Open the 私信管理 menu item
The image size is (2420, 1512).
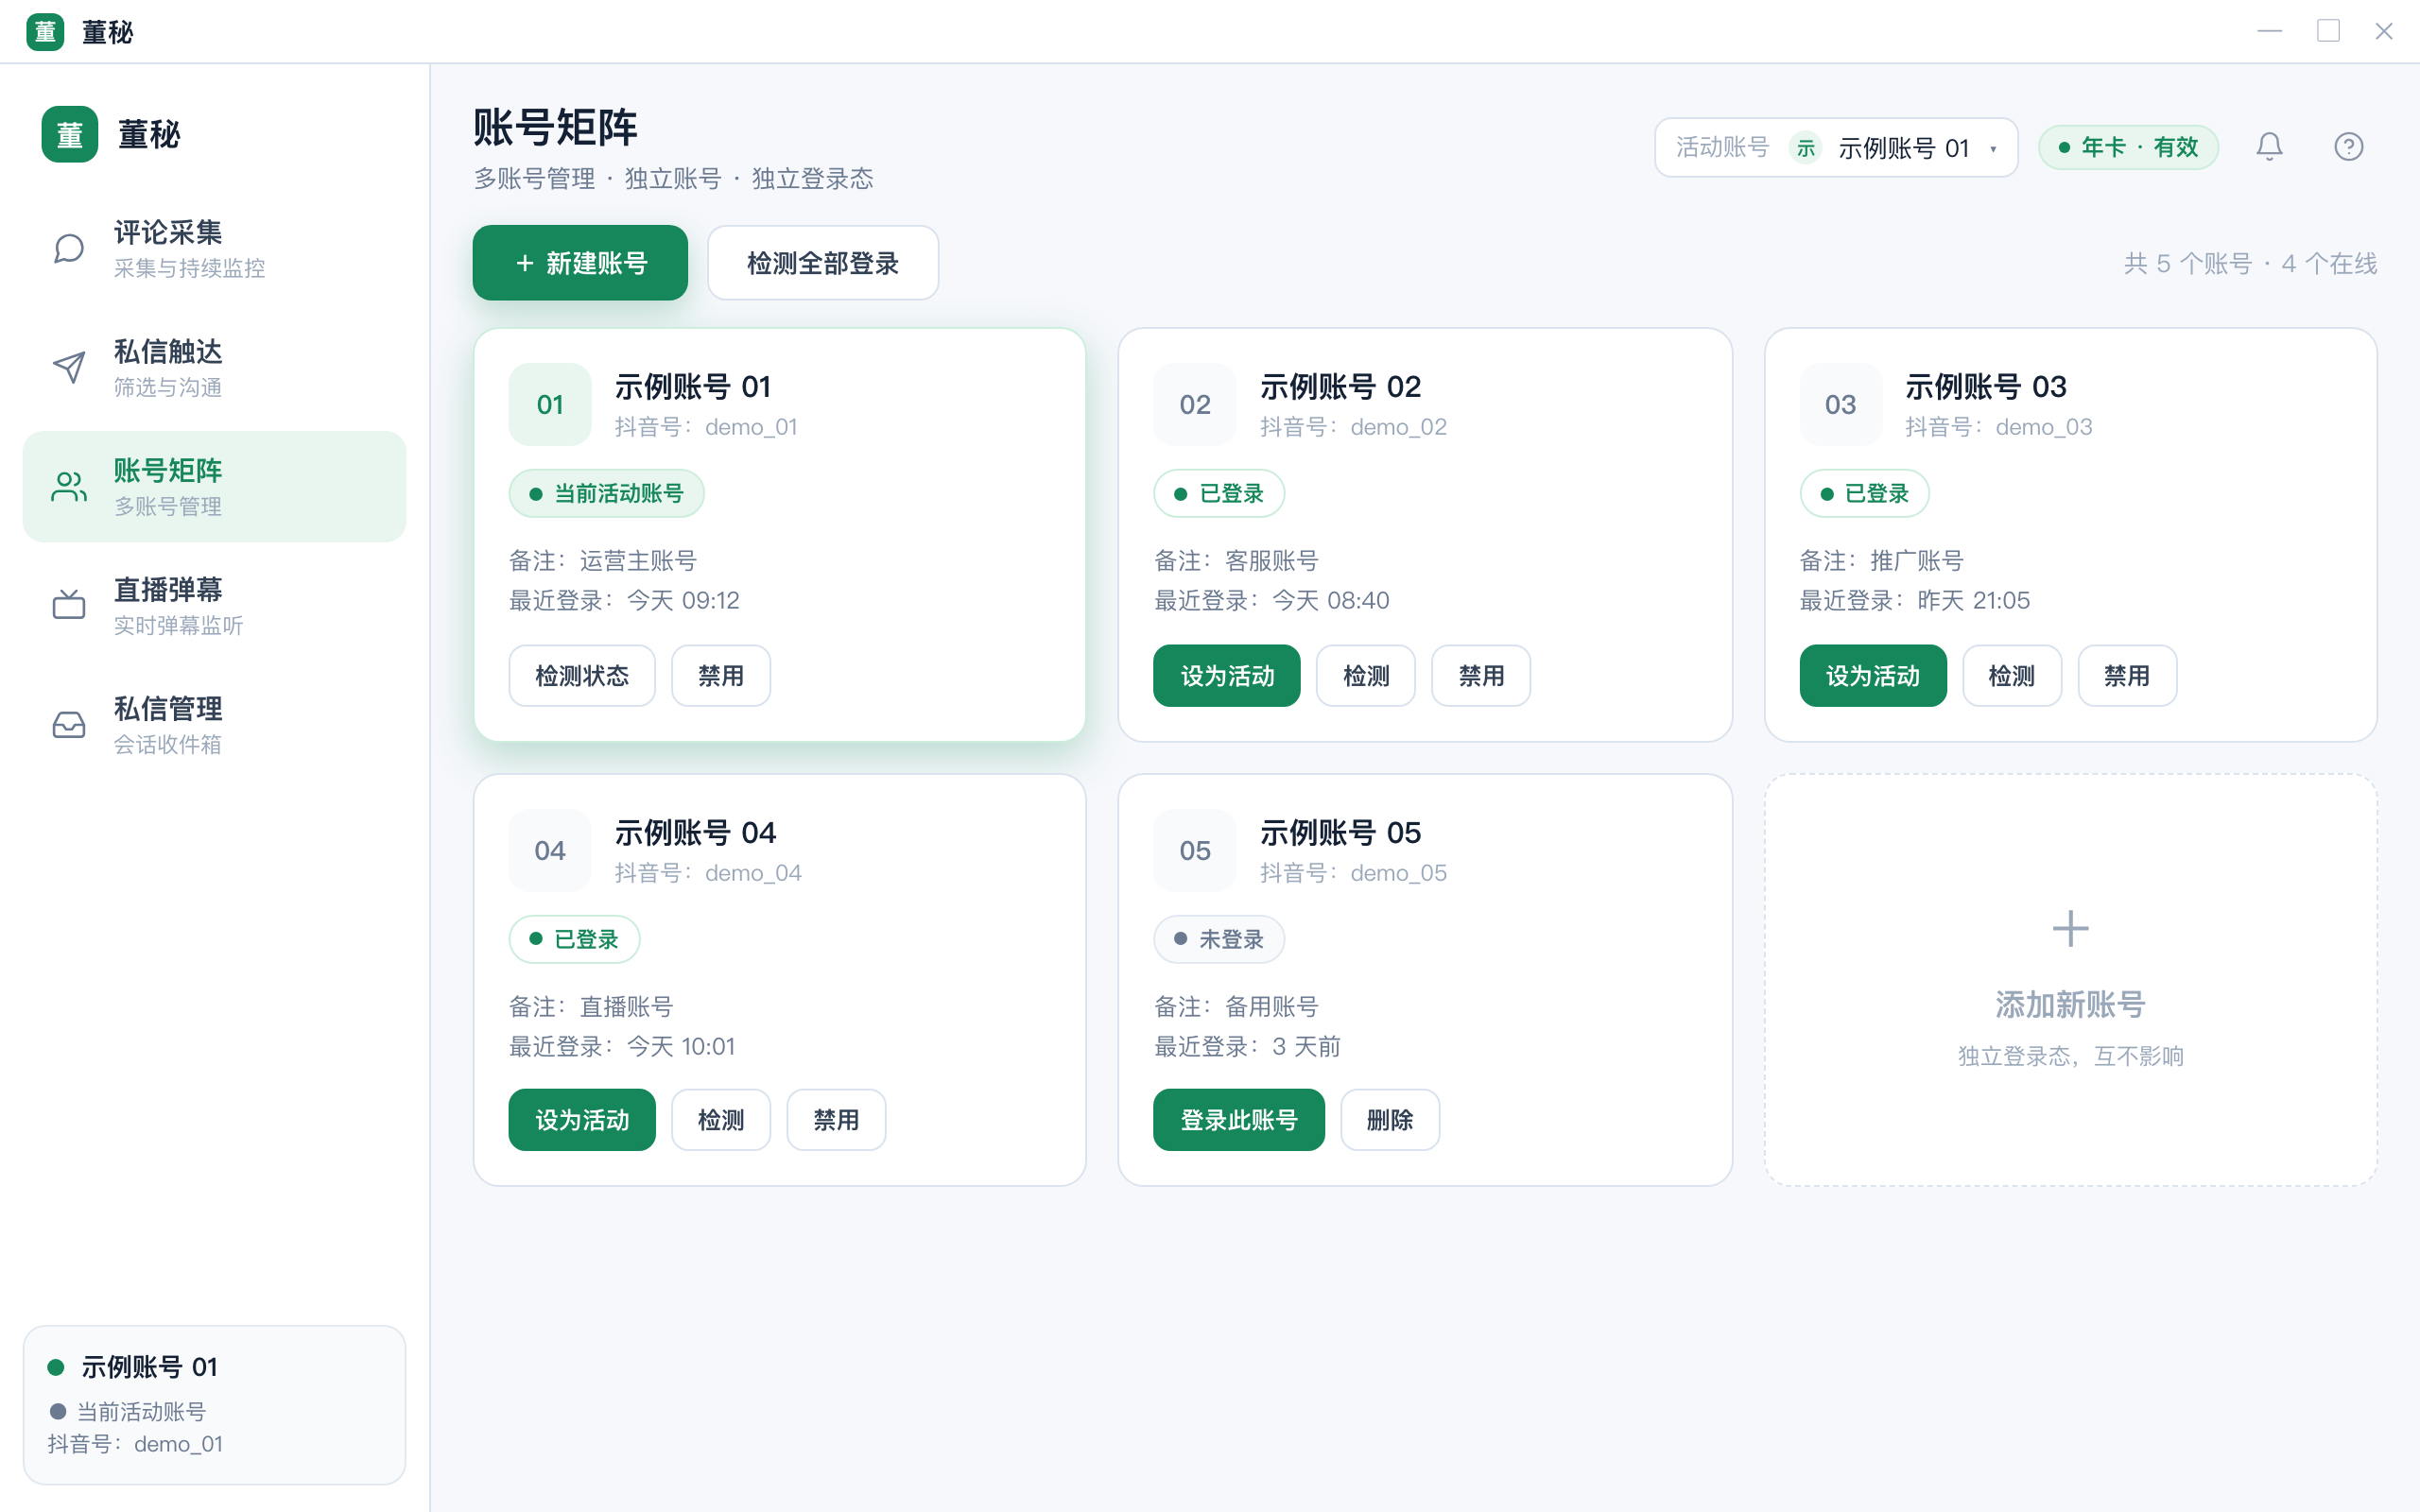[214, 724]
